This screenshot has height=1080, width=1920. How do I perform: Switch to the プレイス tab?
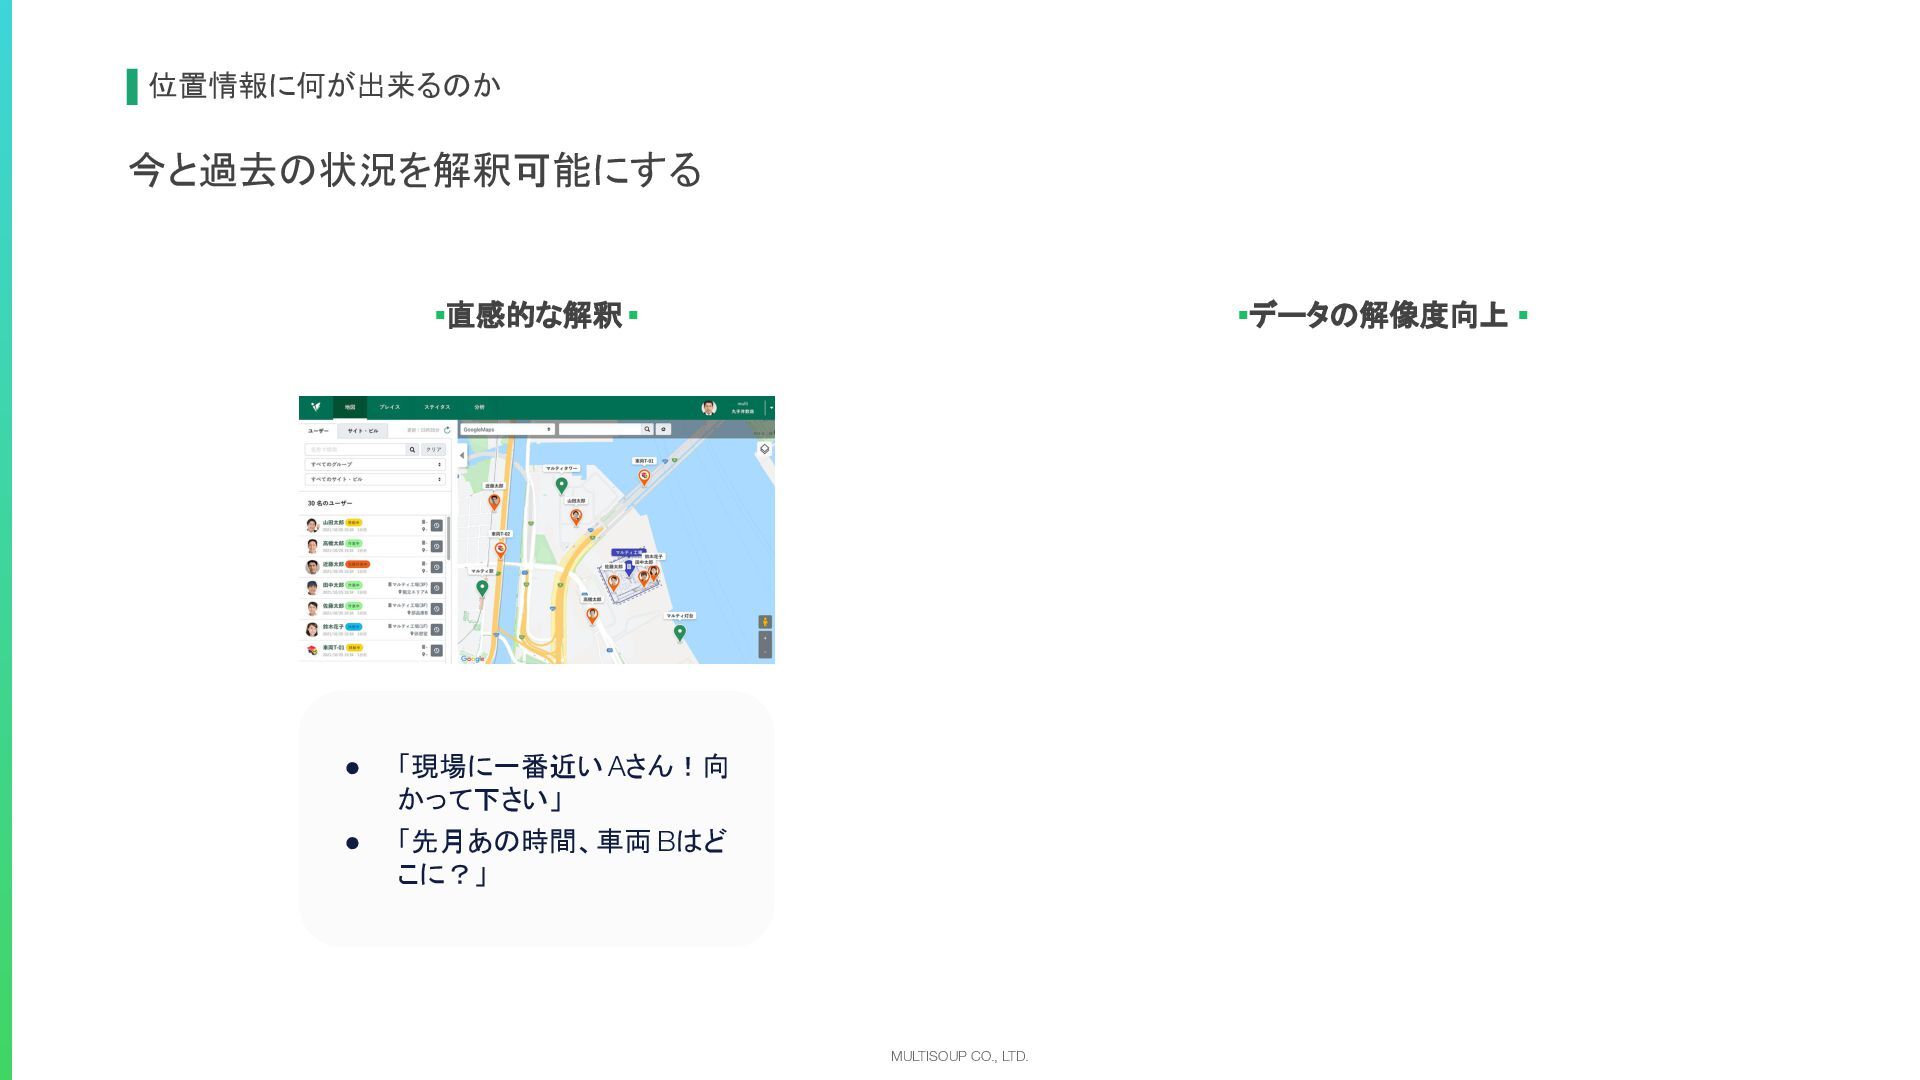click(389, 407)
